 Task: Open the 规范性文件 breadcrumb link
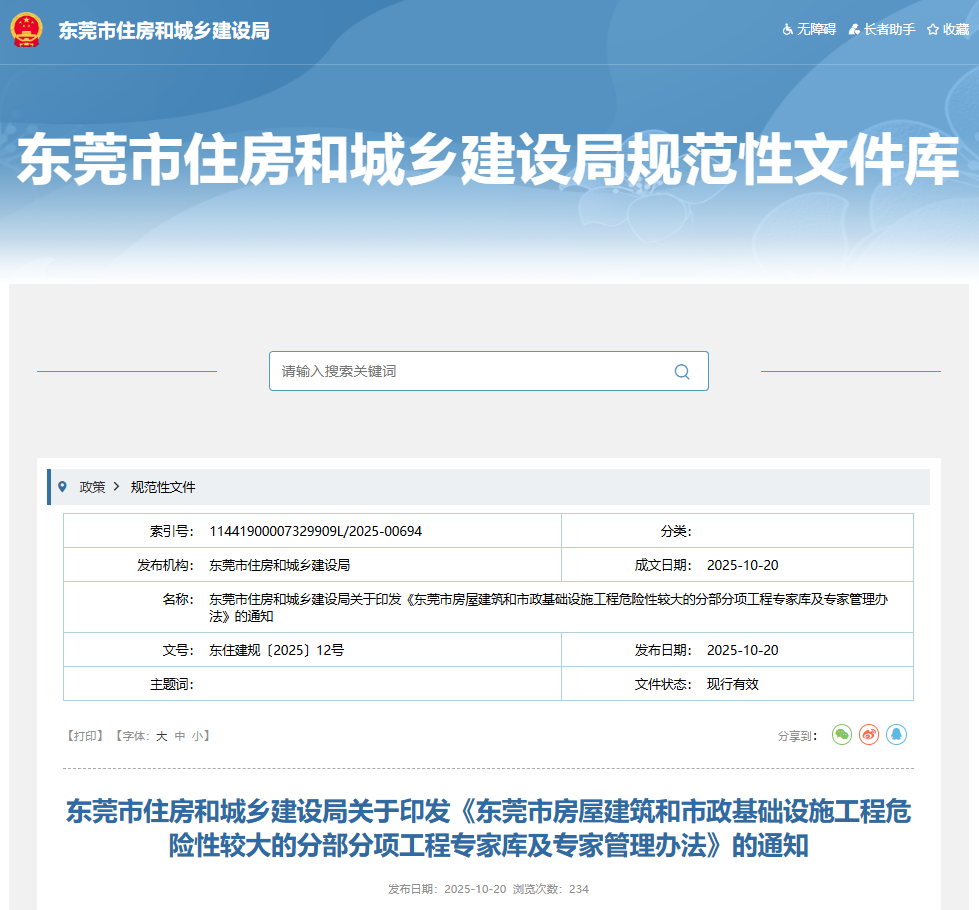[x=161, y=487]
